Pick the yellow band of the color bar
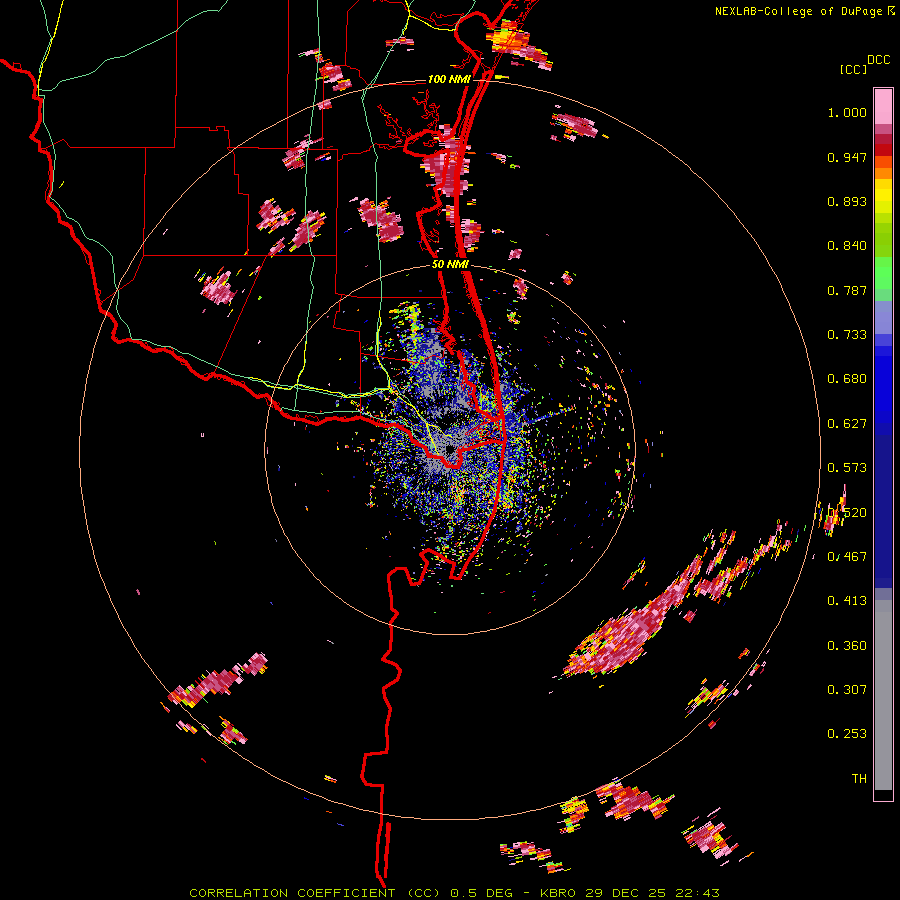Viewport: 900px width, 900px height. click(883, 196)
